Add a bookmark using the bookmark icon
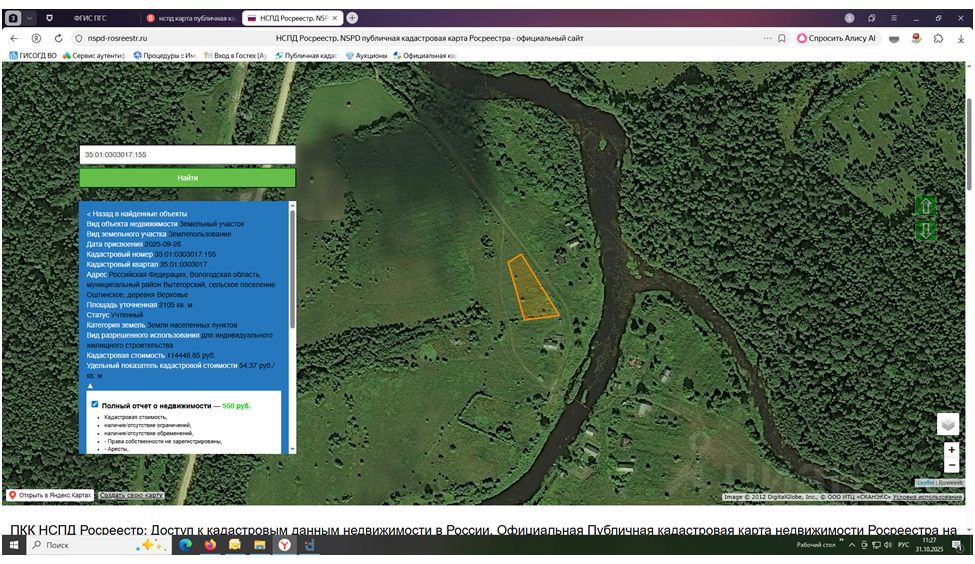The width and height of the screenshot is (975, 564). (782, 39)
